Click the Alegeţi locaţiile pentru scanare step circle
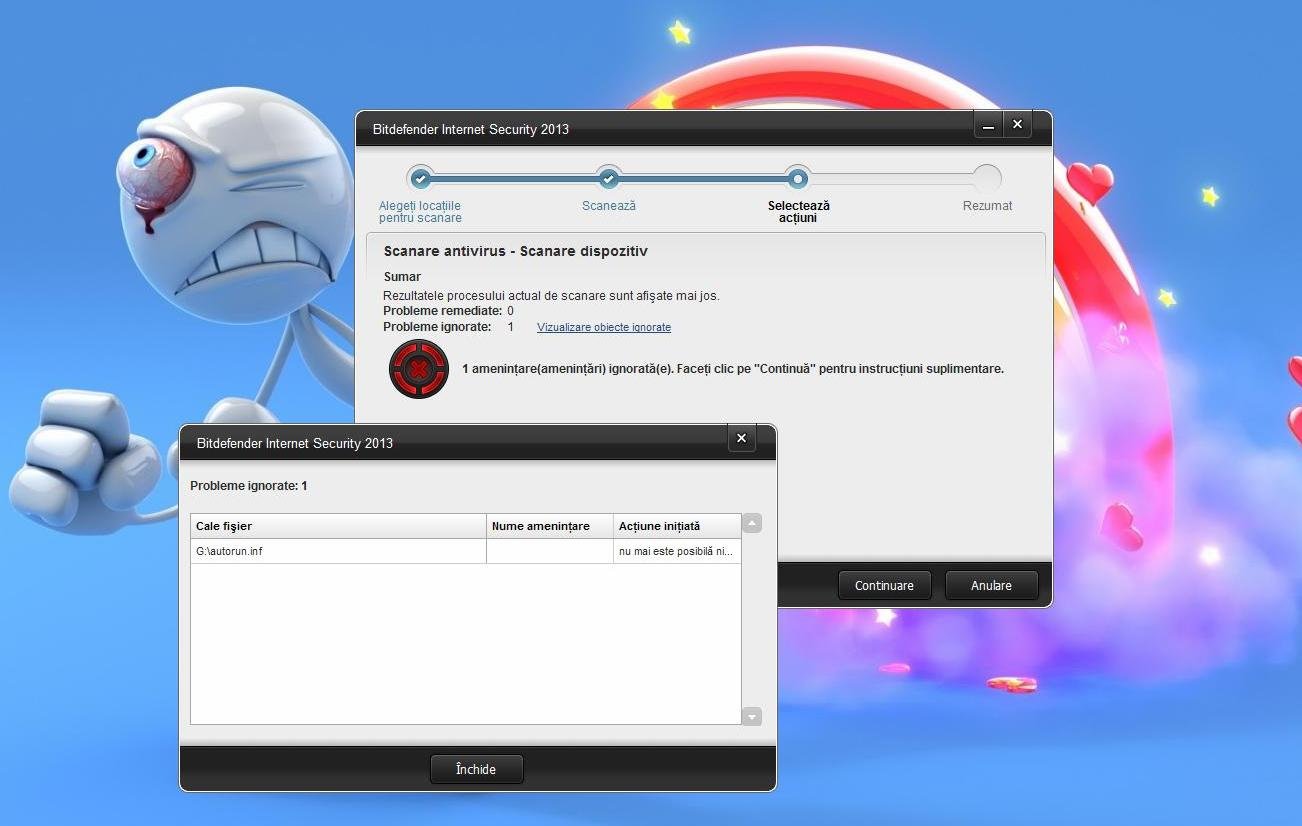The height and width of the screenshot is (826, 1302). point(421,179)
